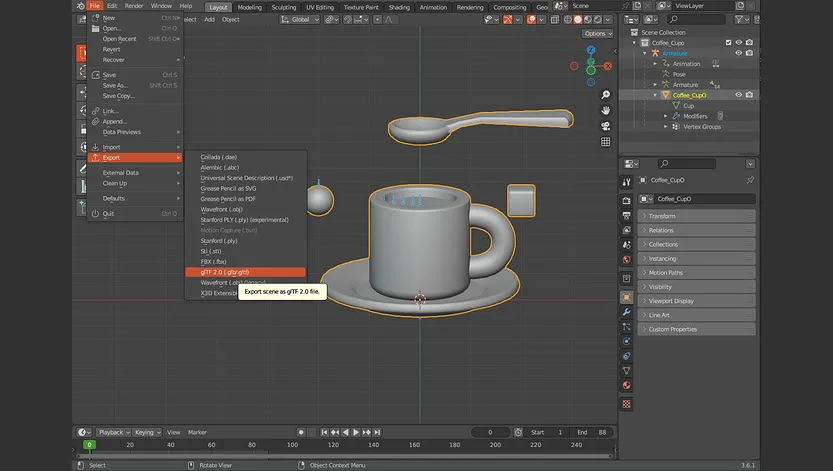The height and width of the screenshot is (471, 833).
Task: Expand the Visibility panel
Action: pyautogui.click(x=696, y=287)
